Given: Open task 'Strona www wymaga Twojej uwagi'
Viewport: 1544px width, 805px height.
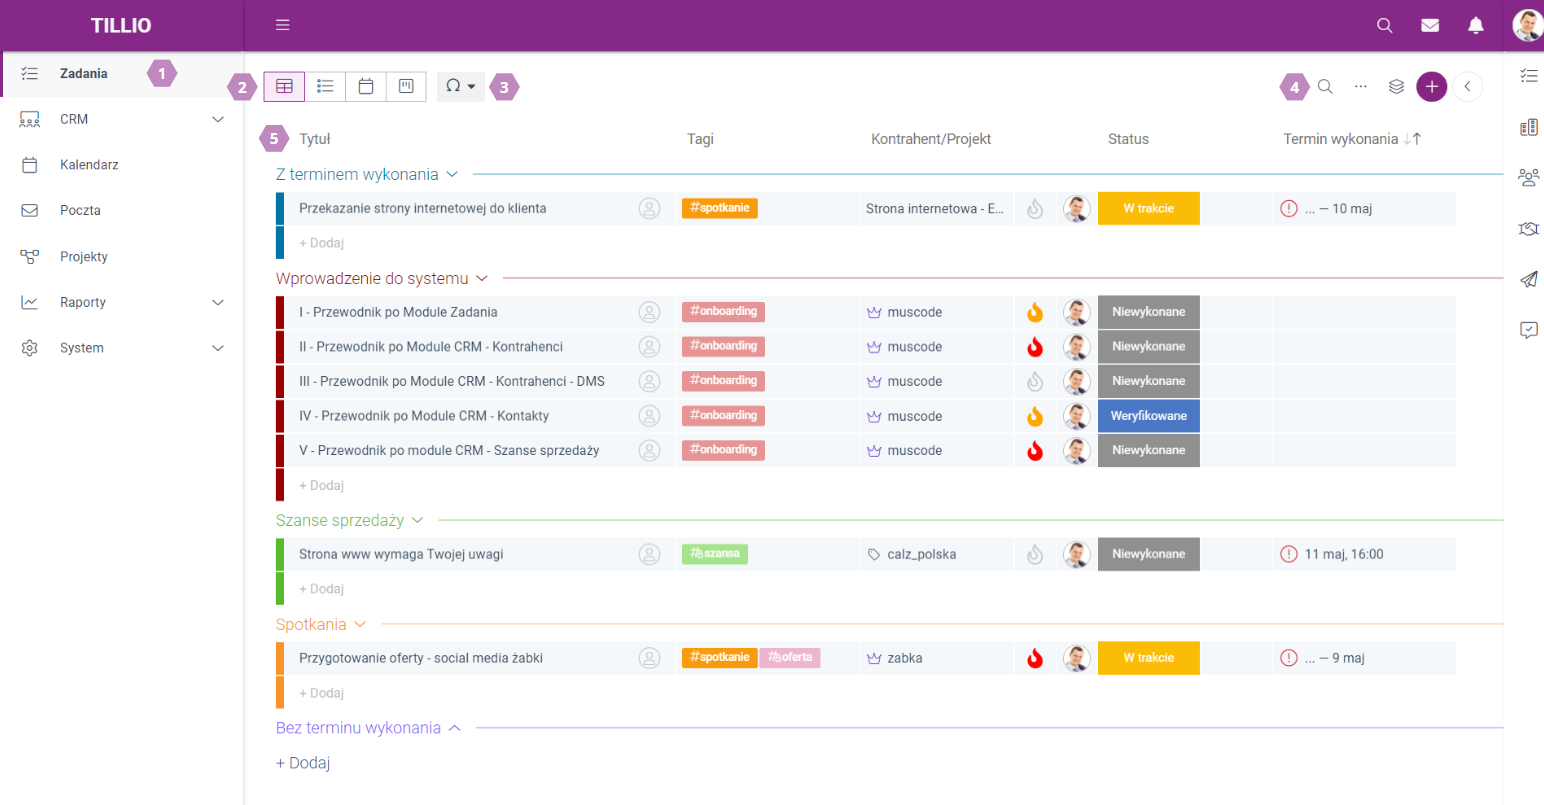Looking at the screenshot, I should click(401, 554).
